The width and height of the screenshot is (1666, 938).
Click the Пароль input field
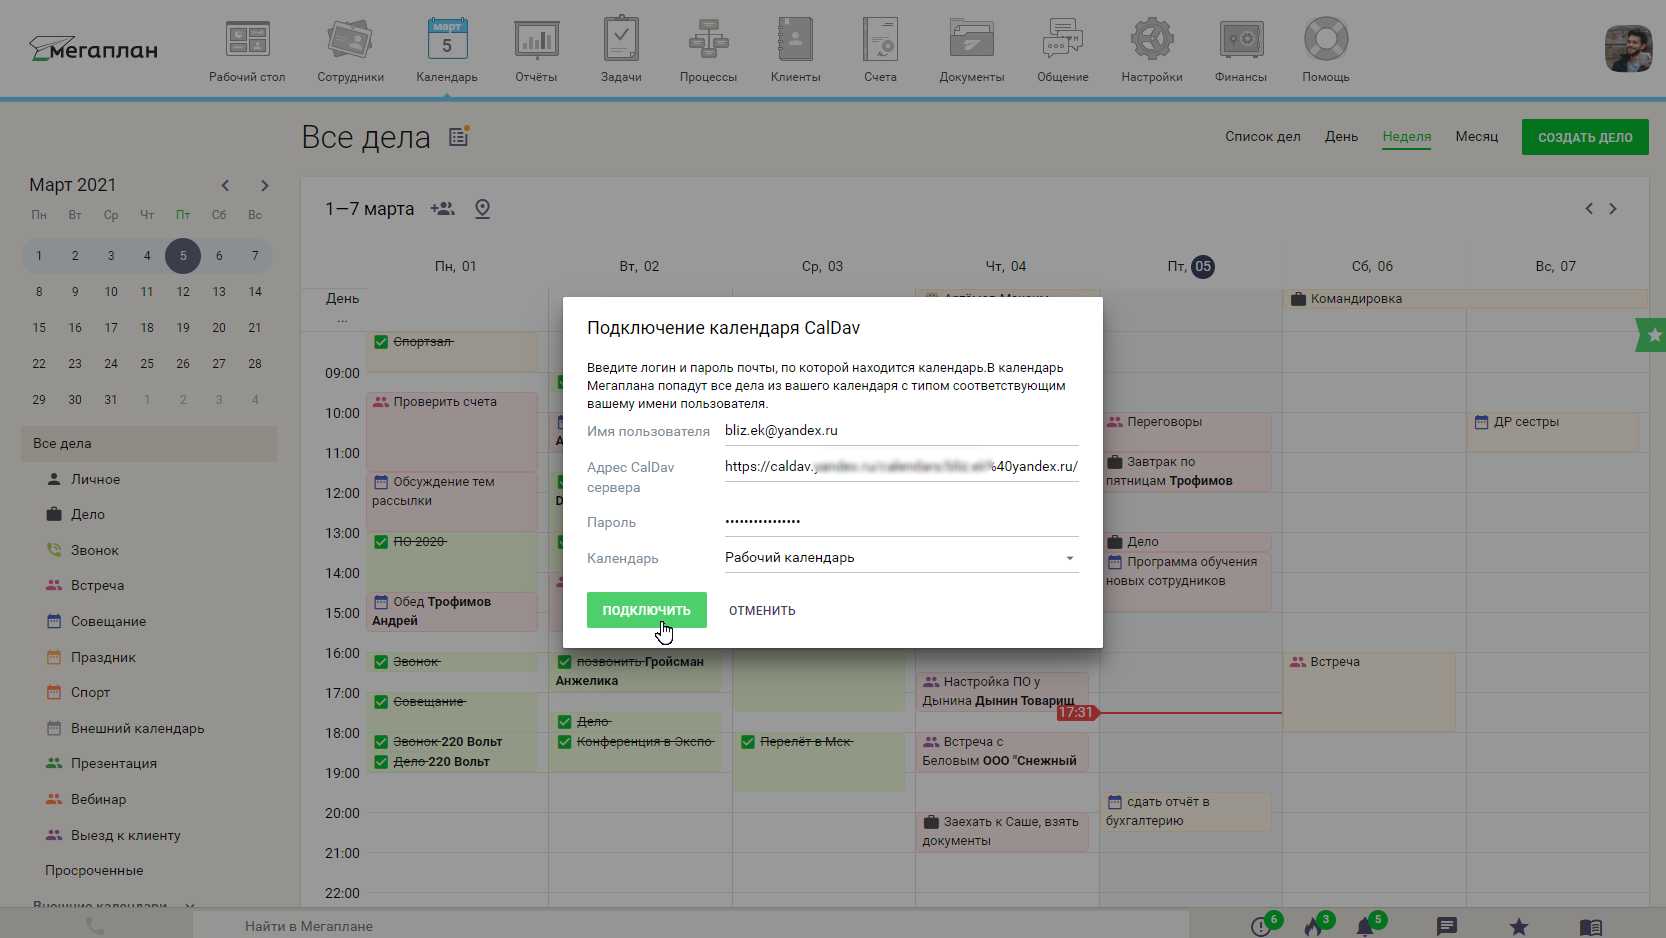click(x=901, y=521)
